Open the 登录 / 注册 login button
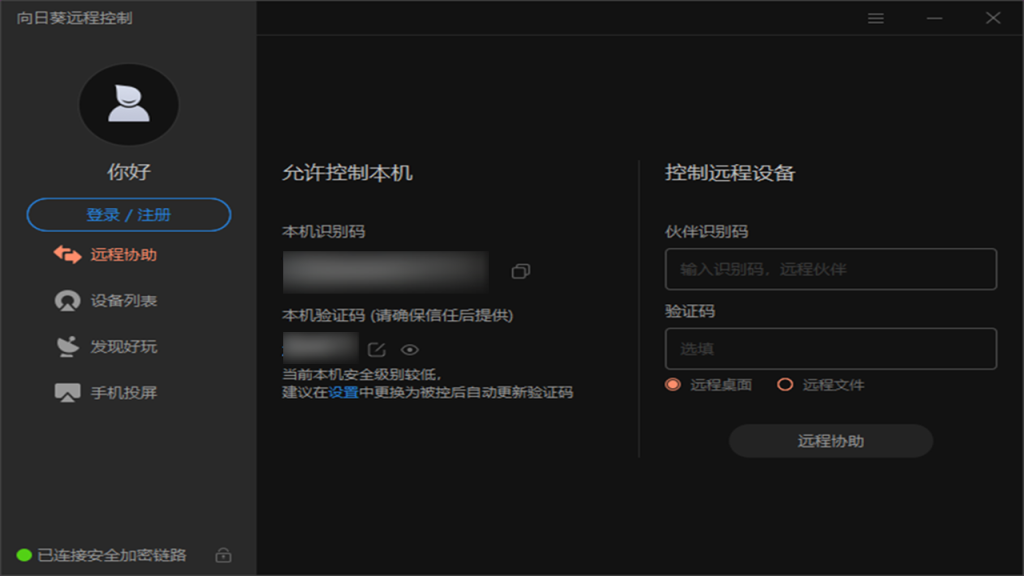 (129, 215)
